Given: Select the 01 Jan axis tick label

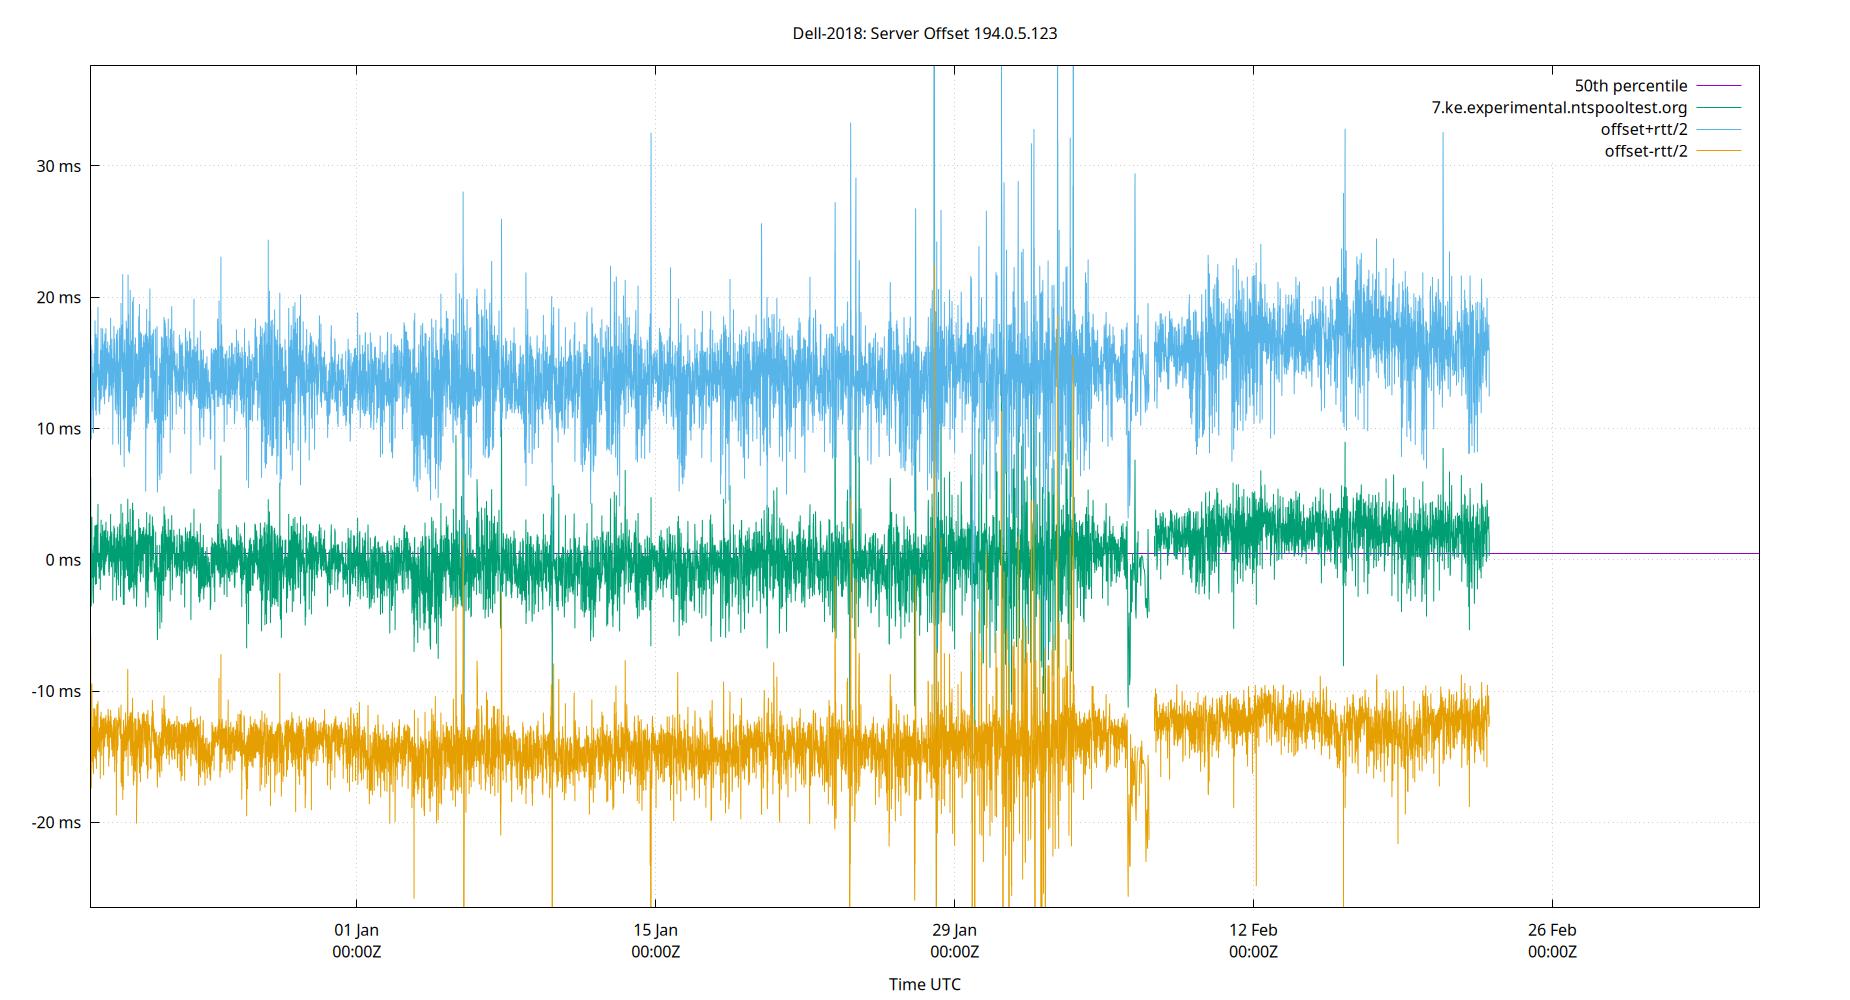Looking at the screenshot, I should pyautogui.click(x=359, y=929).
